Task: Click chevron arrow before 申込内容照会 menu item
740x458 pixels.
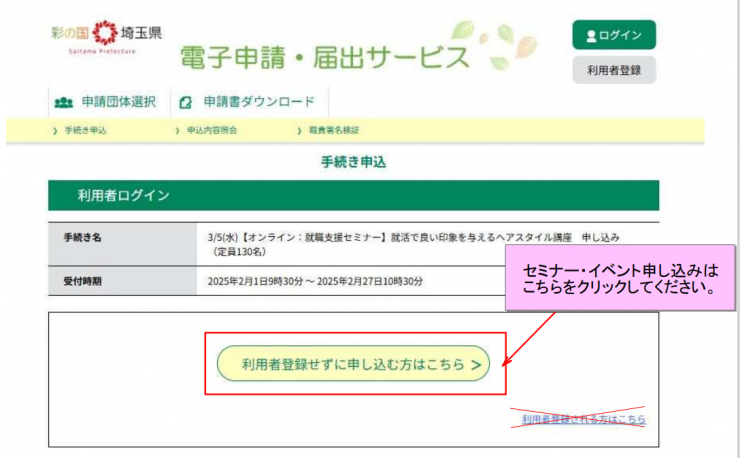Action: pos(177,131)
